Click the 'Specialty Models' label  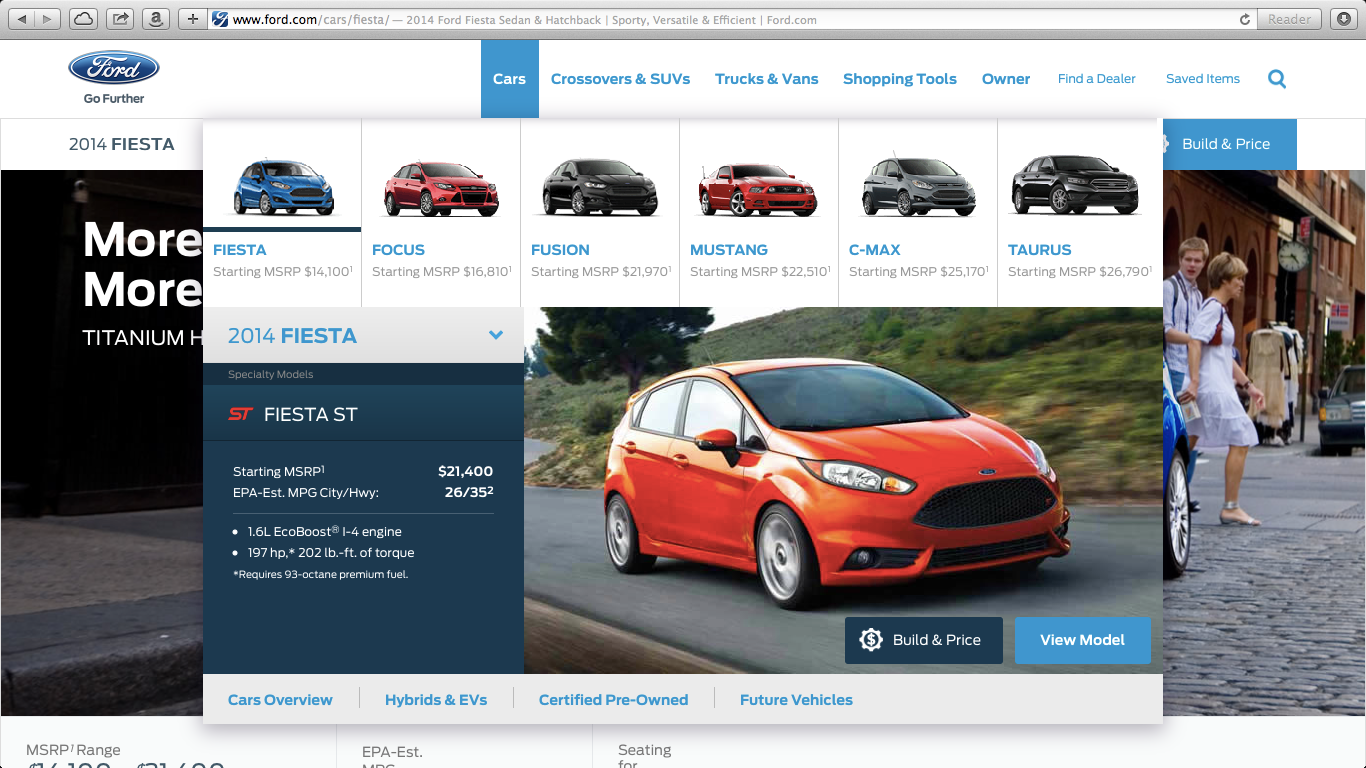[x=271, y=374]
